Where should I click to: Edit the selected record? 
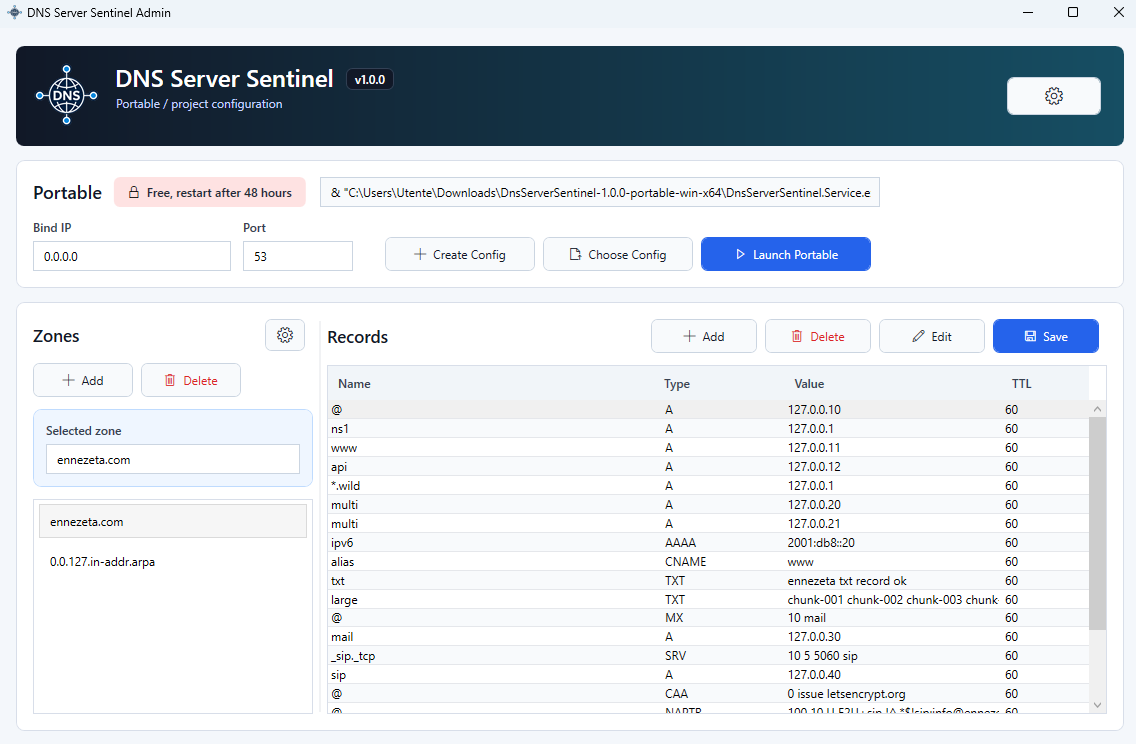[x=932, y=336]
